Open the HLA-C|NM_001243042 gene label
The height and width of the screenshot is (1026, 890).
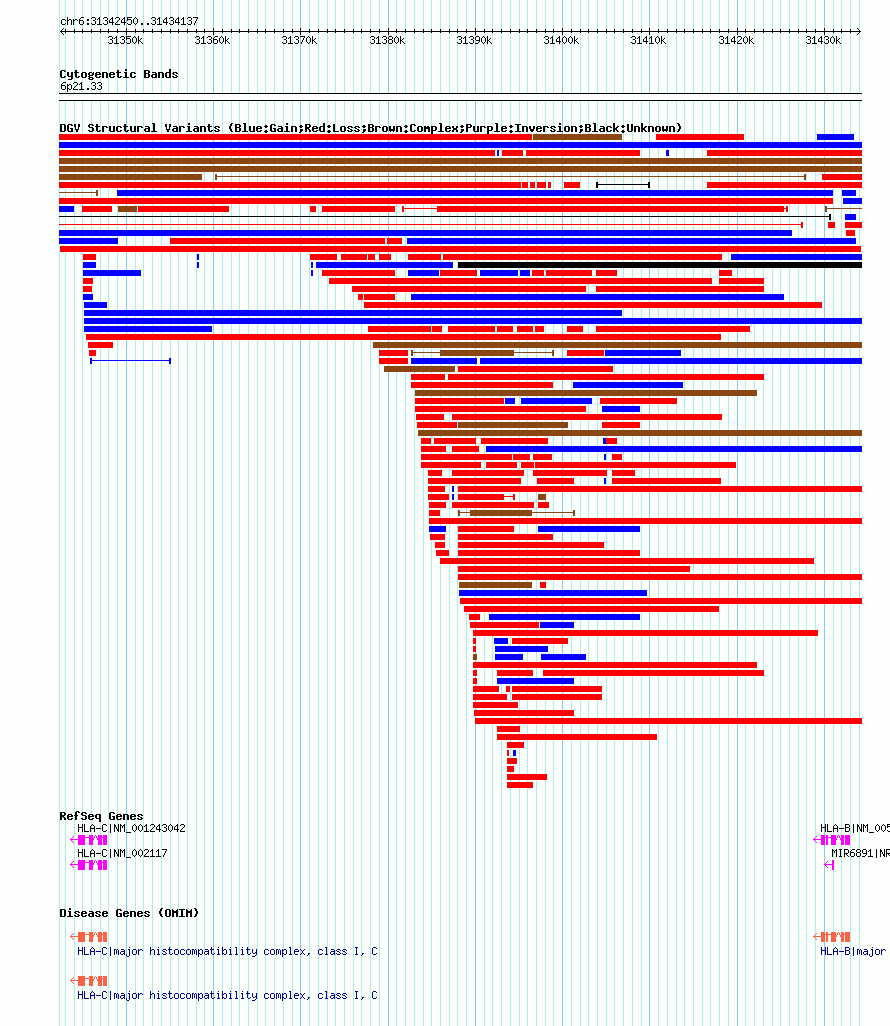pos(131,828)
